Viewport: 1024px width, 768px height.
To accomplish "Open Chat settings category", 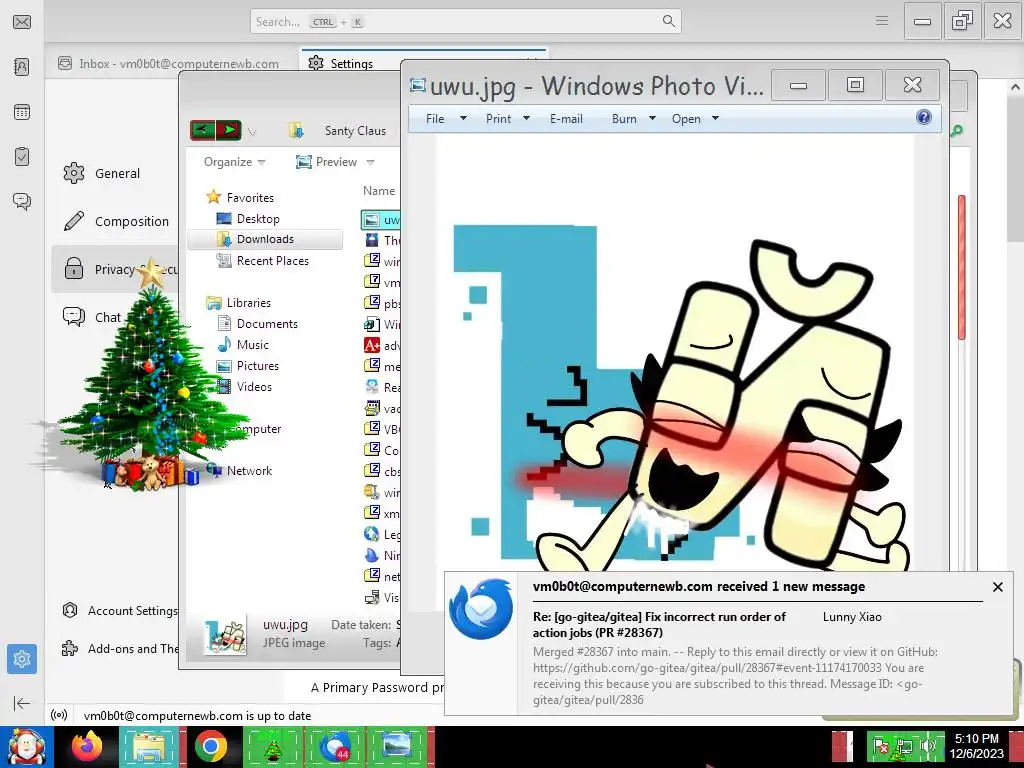I will coord(91,317).
